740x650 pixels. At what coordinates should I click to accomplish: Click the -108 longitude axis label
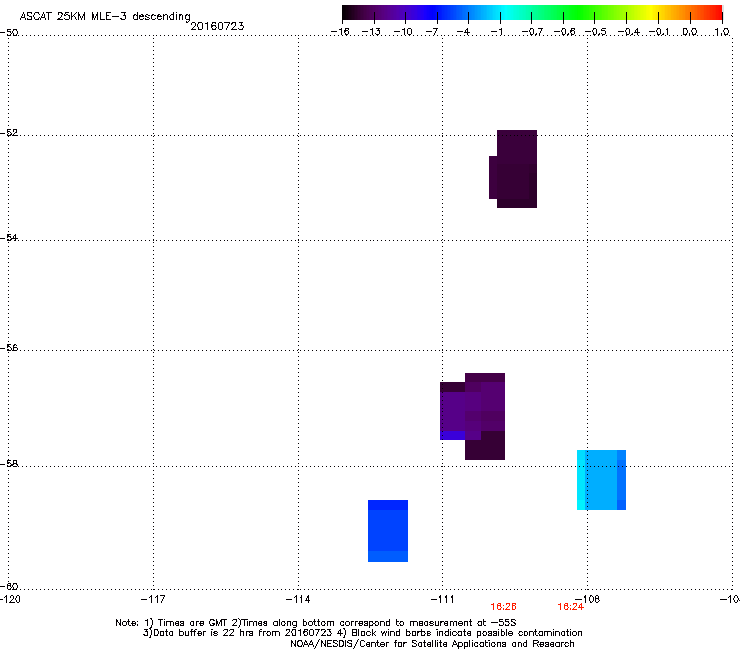pos(588,599)
